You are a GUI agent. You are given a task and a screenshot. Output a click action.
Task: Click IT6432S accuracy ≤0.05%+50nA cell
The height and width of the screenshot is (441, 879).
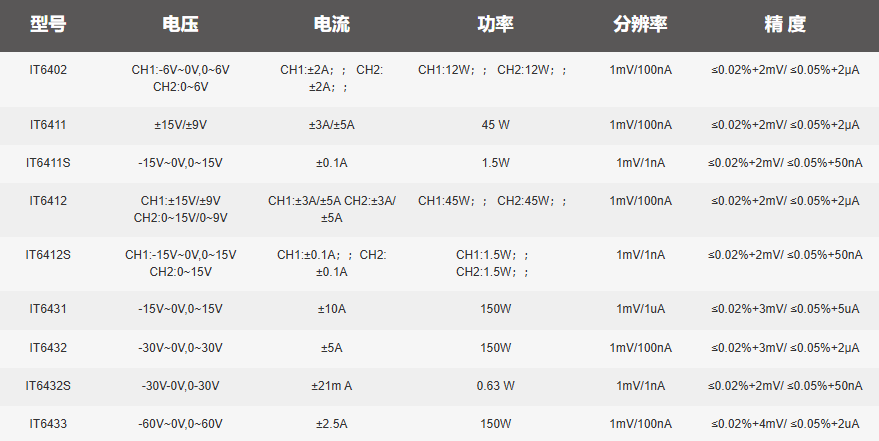785,386
